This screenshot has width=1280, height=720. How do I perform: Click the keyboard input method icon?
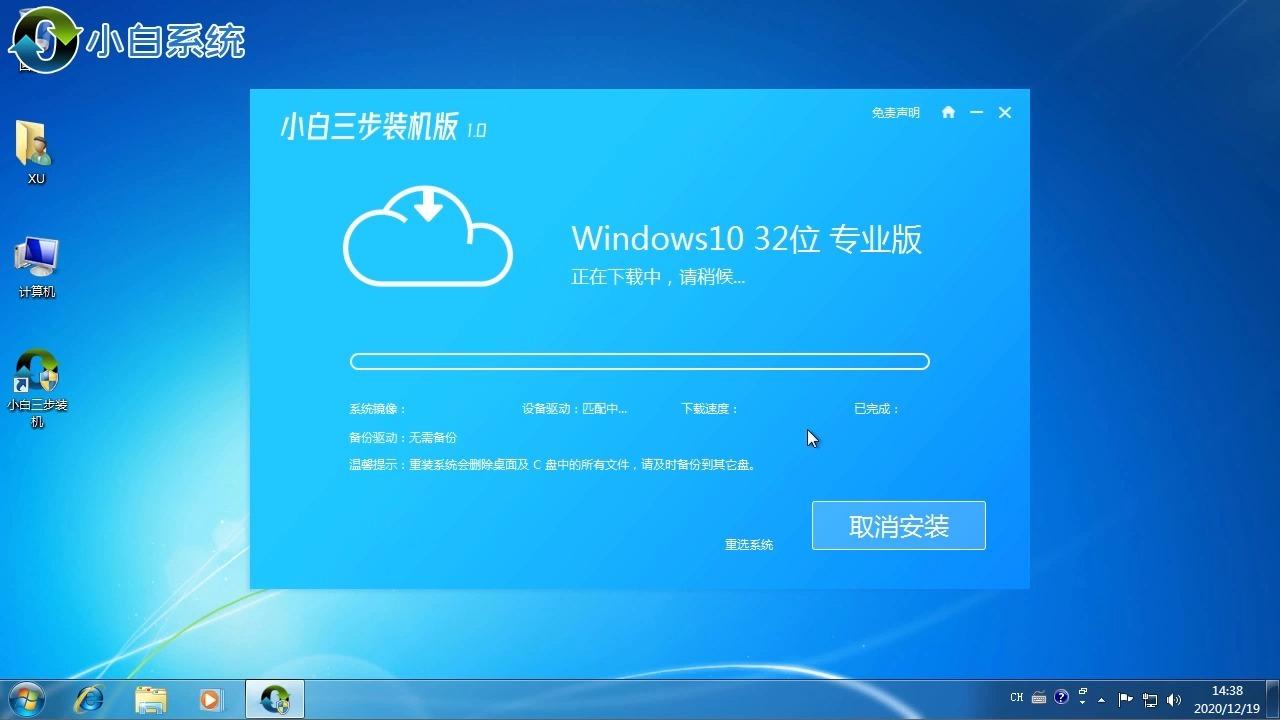1039,698
